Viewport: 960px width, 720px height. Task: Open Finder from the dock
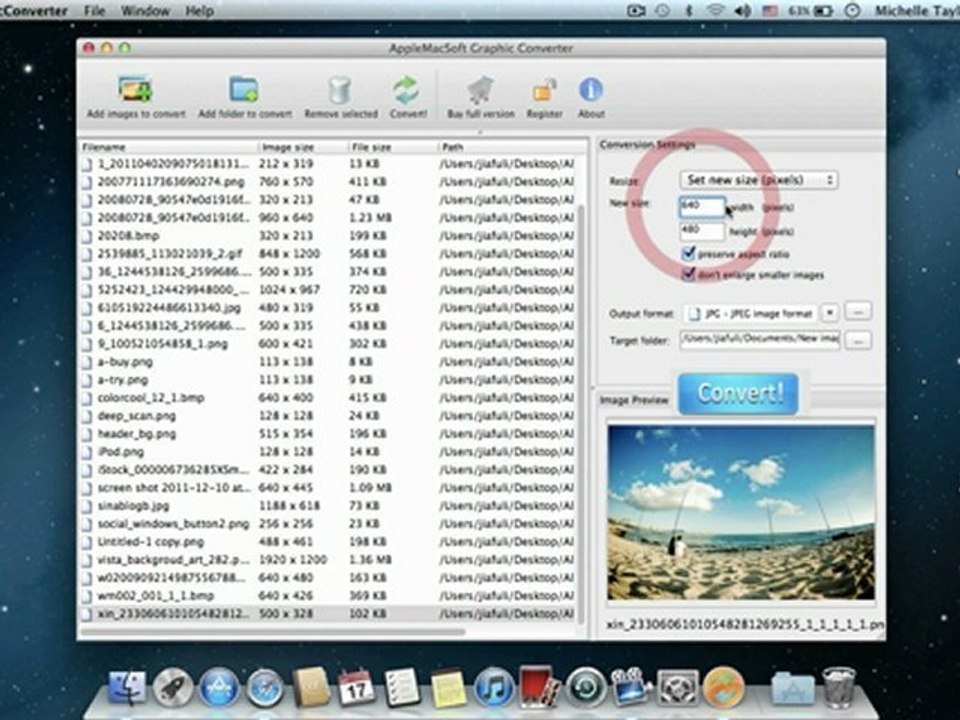127,688
